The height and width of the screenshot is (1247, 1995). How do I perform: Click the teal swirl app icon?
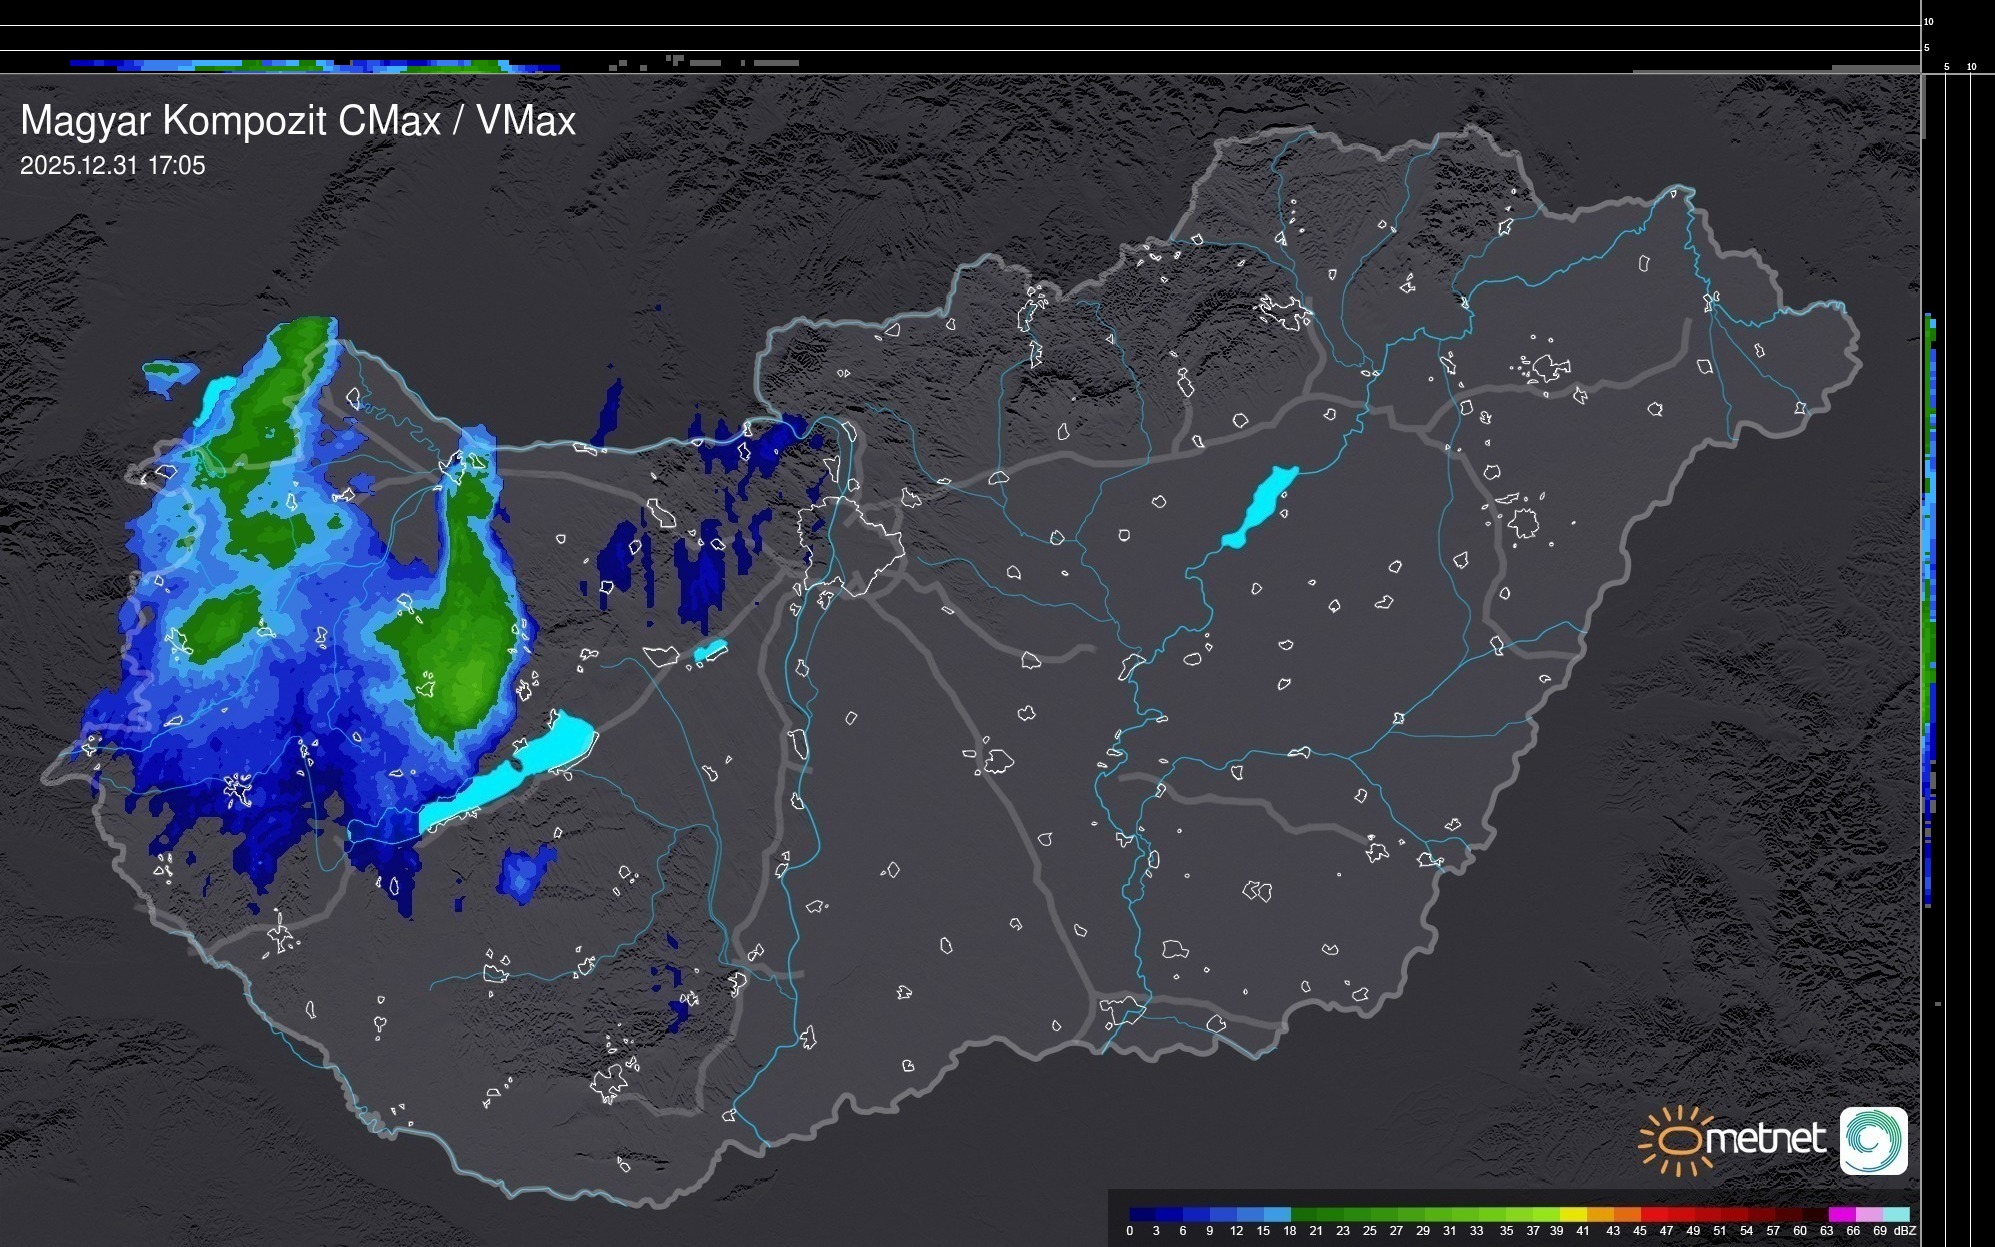pyautogui.click(x=1873, y=1140)
